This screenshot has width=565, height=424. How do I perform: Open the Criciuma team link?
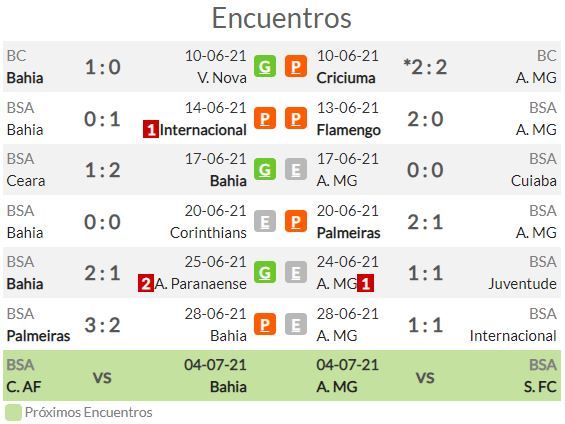click(346, 78)
